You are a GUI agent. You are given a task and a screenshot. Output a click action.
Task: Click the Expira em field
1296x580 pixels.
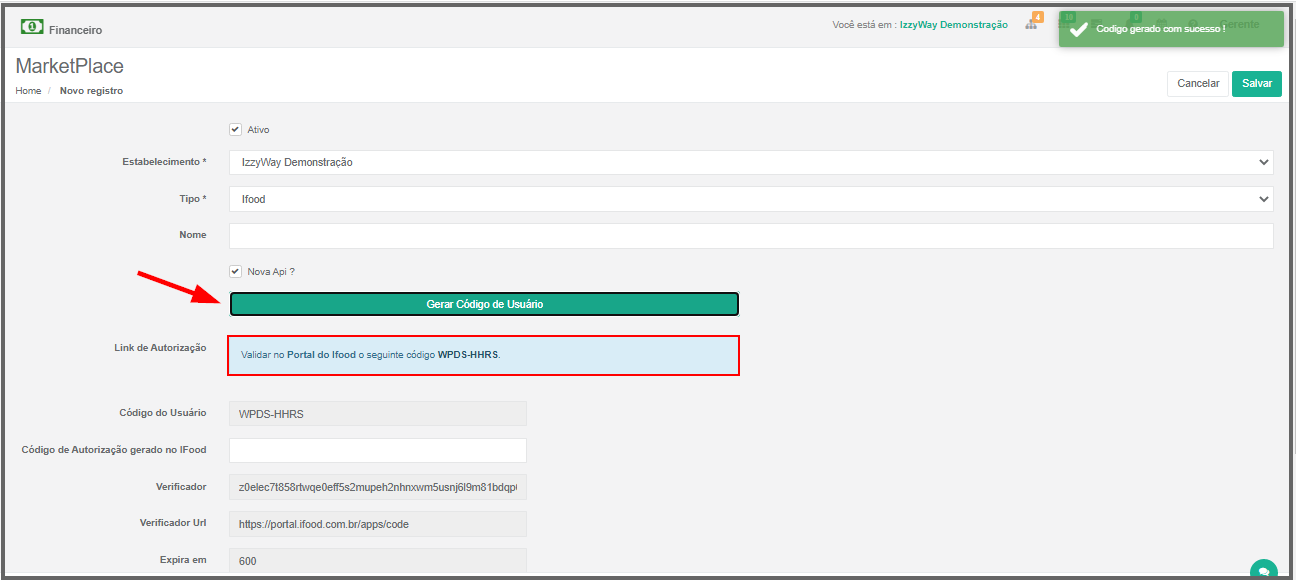coord(378,560)
